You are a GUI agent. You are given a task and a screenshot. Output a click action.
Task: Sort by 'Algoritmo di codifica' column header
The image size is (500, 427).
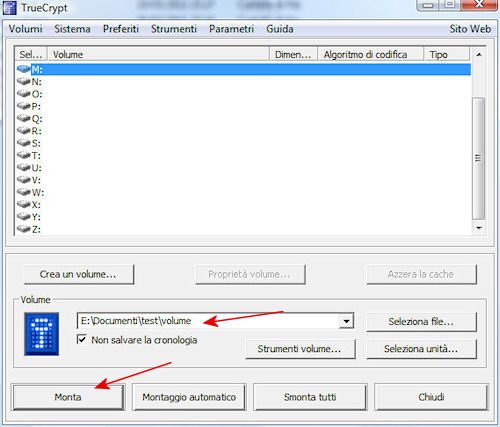(370, 54)
